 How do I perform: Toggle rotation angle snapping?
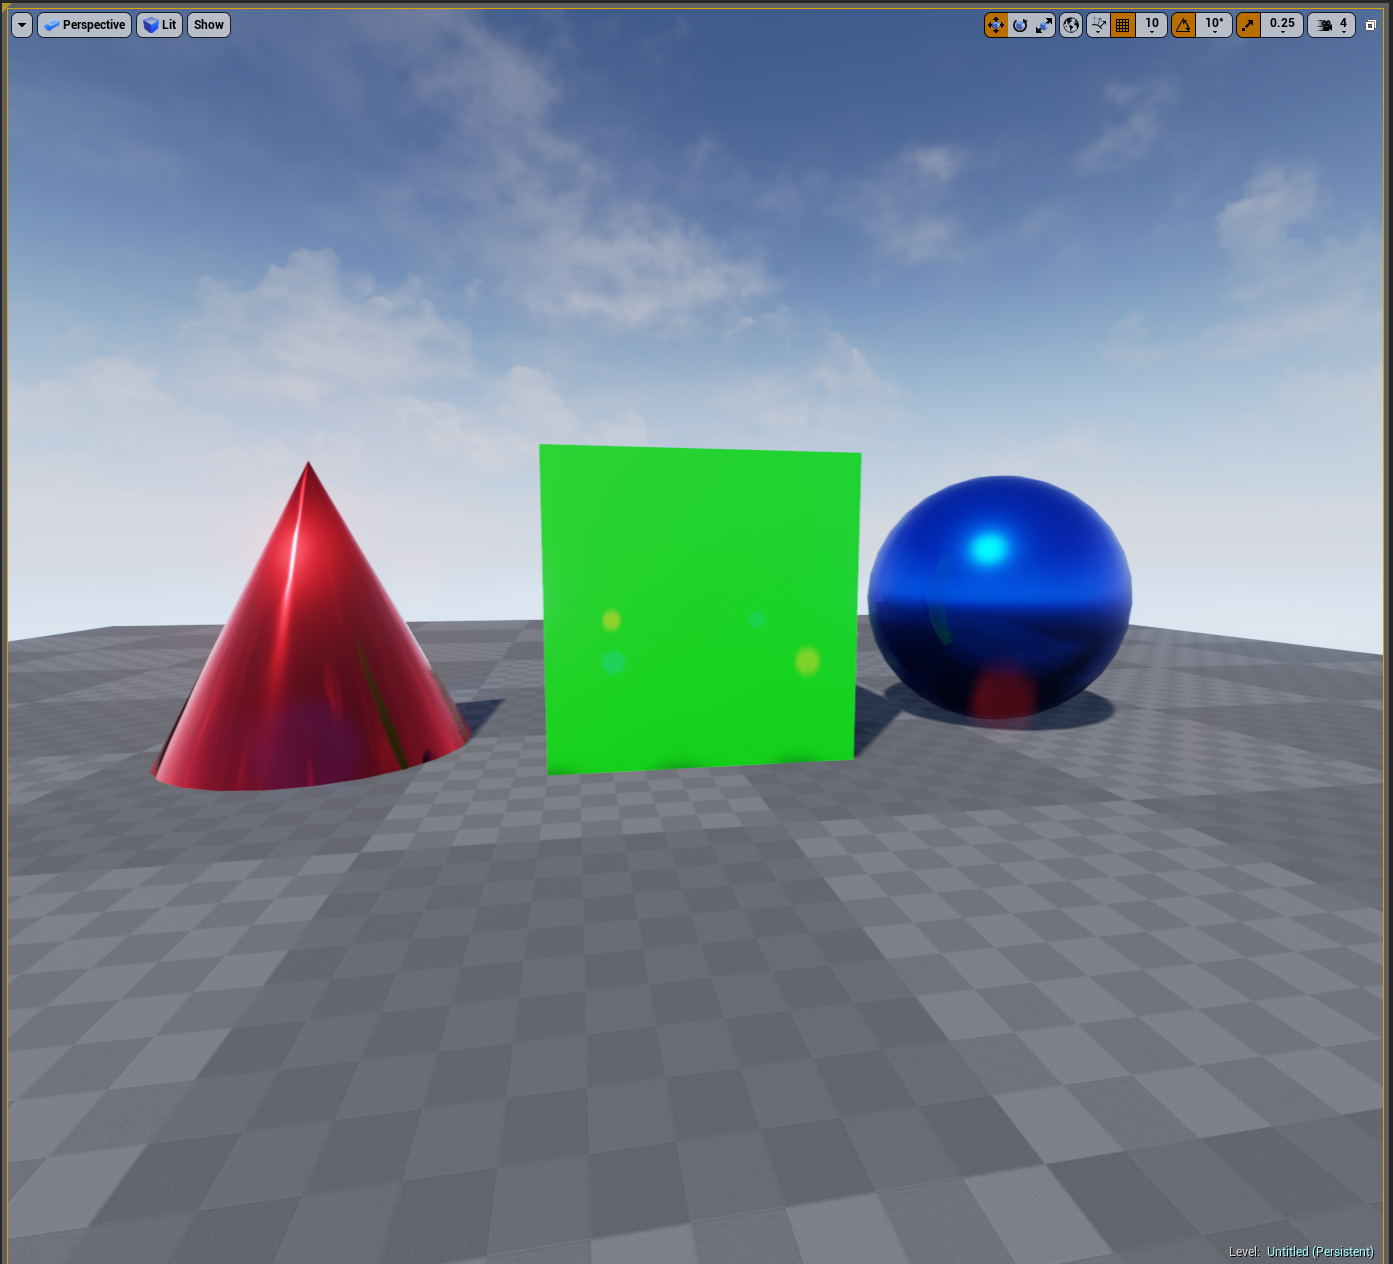click(x=1184, y=25)
